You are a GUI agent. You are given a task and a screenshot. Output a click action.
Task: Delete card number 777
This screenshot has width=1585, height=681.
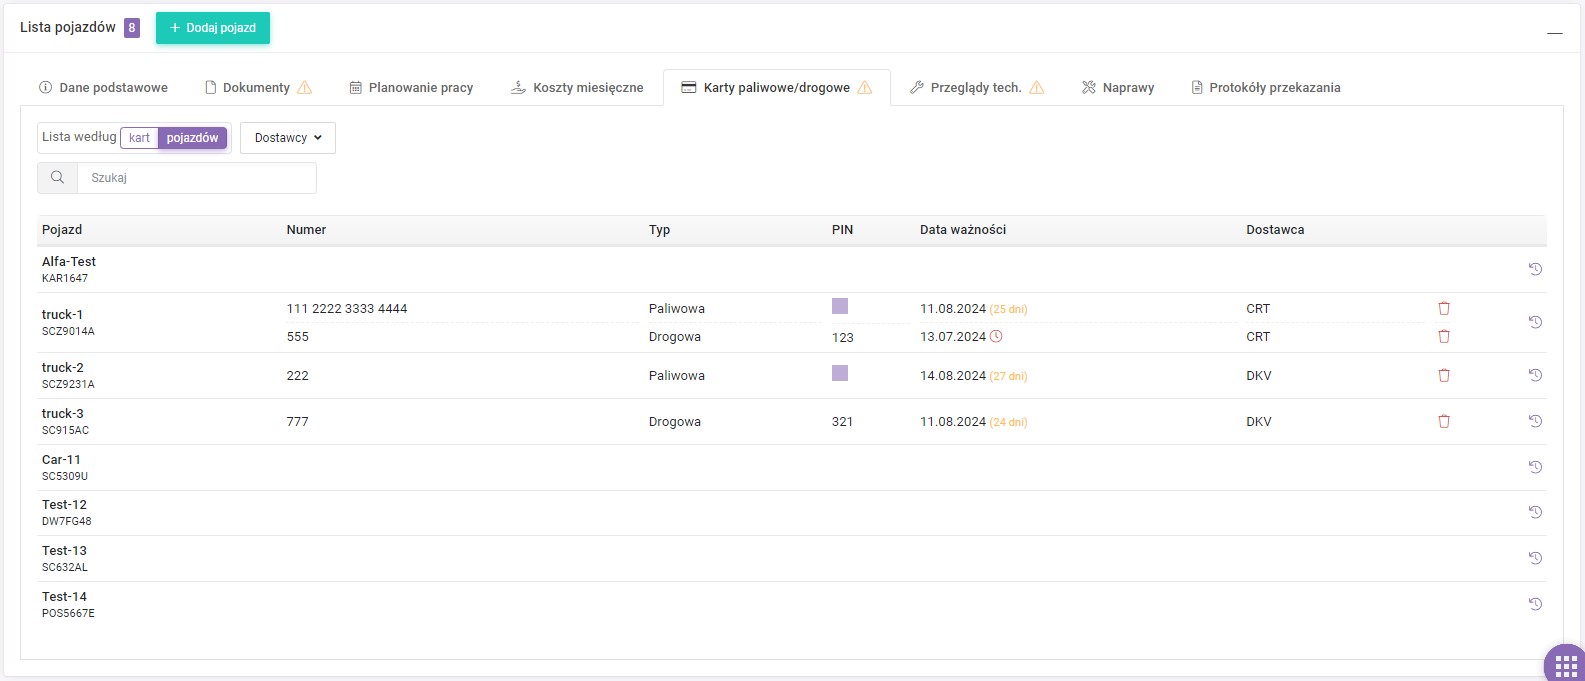[x=1444, y=421]
